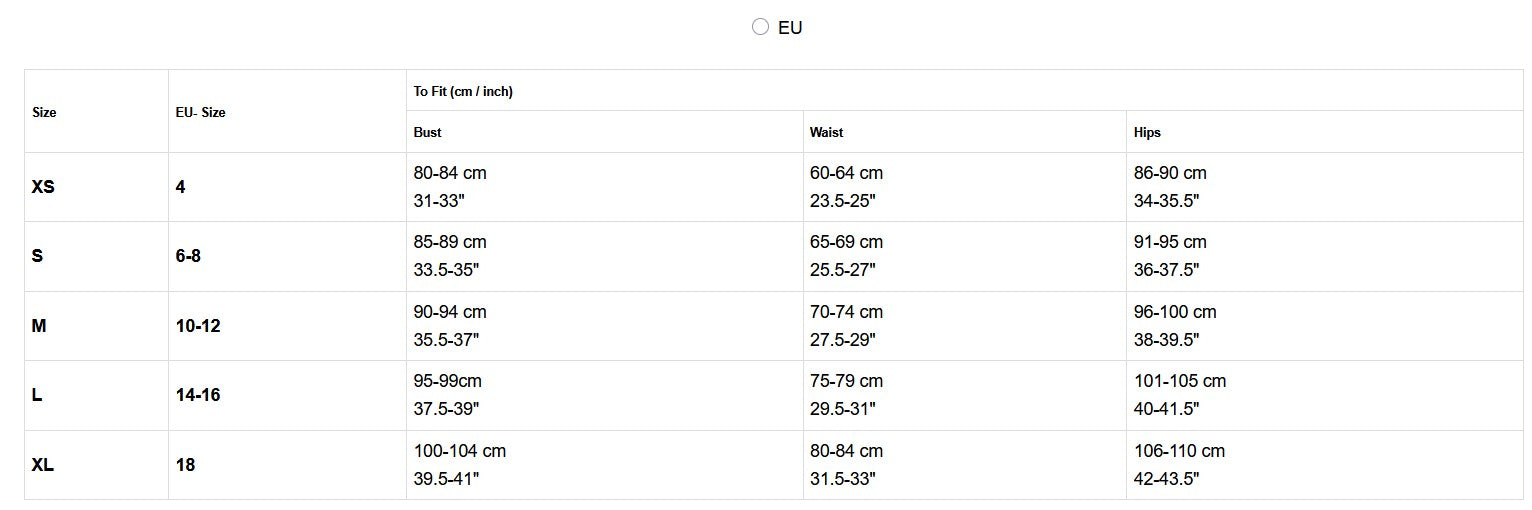Select the L size row label

click(37, 395)
